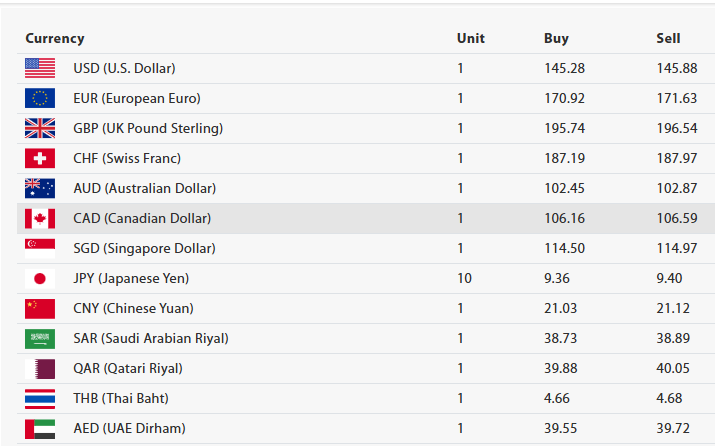The image size is (715, 446).
Task: Click the Chinese flag icon
Action: 40,308
